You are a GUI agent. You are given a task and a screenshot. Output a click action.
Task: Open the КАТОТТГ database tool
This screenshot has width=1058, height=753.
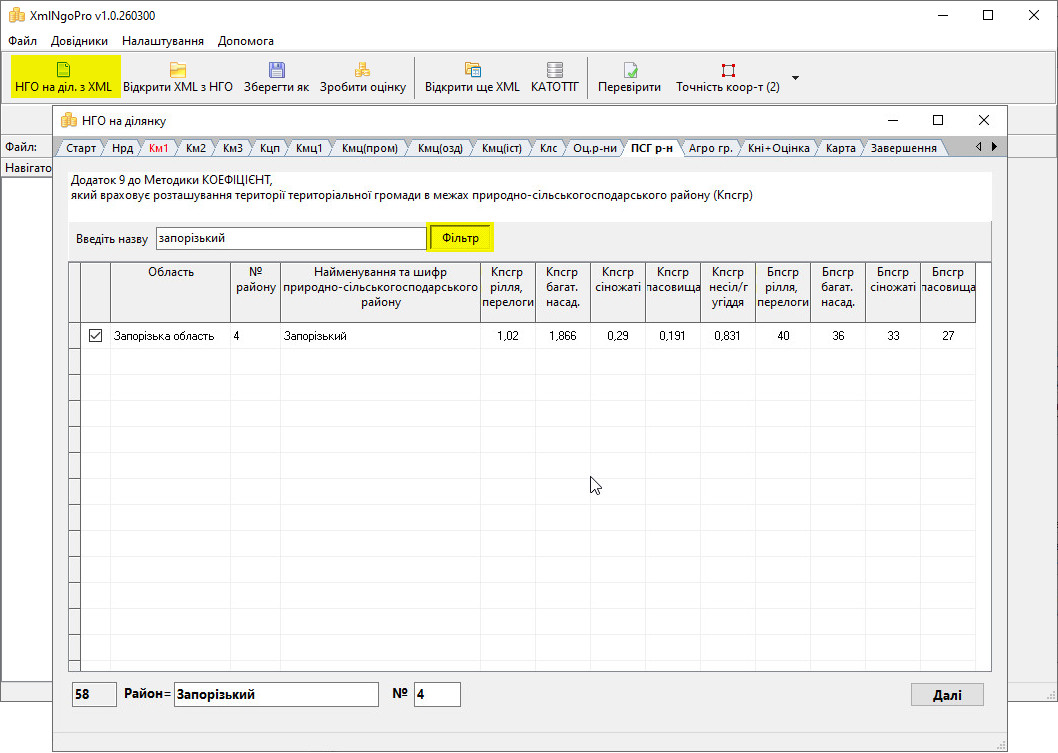(555, 70)
